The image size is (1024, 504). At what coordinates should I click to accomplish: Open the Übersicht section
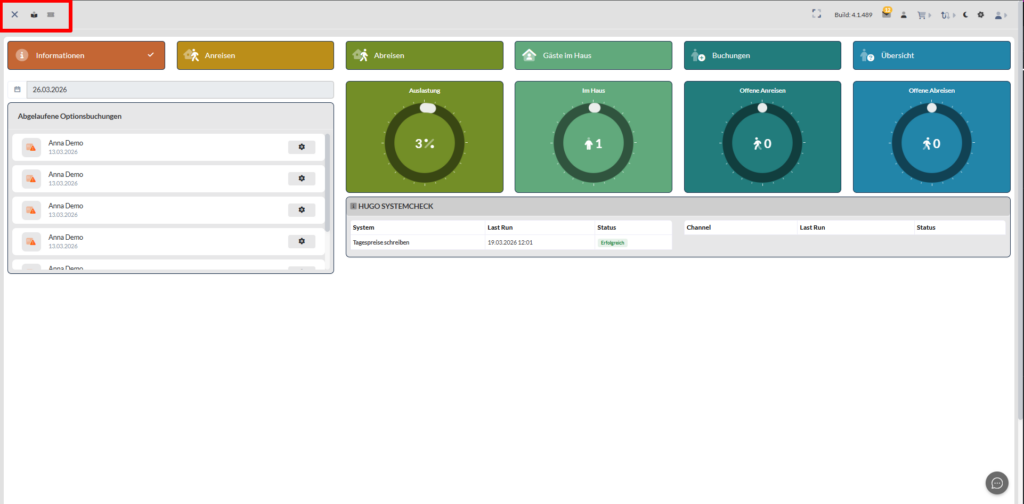[x=931, y=56]
